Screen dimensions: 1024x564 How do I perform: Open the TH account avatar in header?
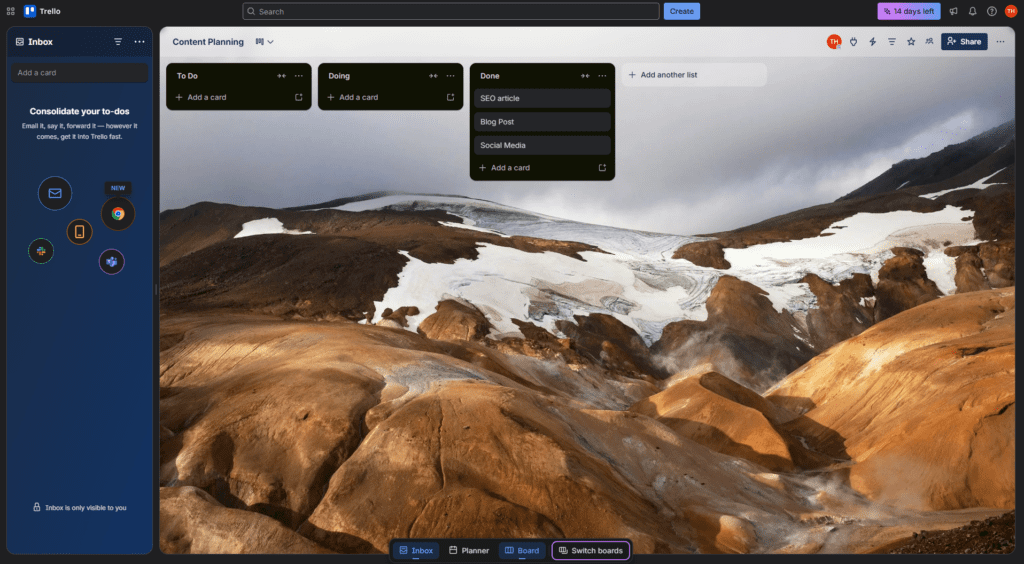pos(1010,11)
